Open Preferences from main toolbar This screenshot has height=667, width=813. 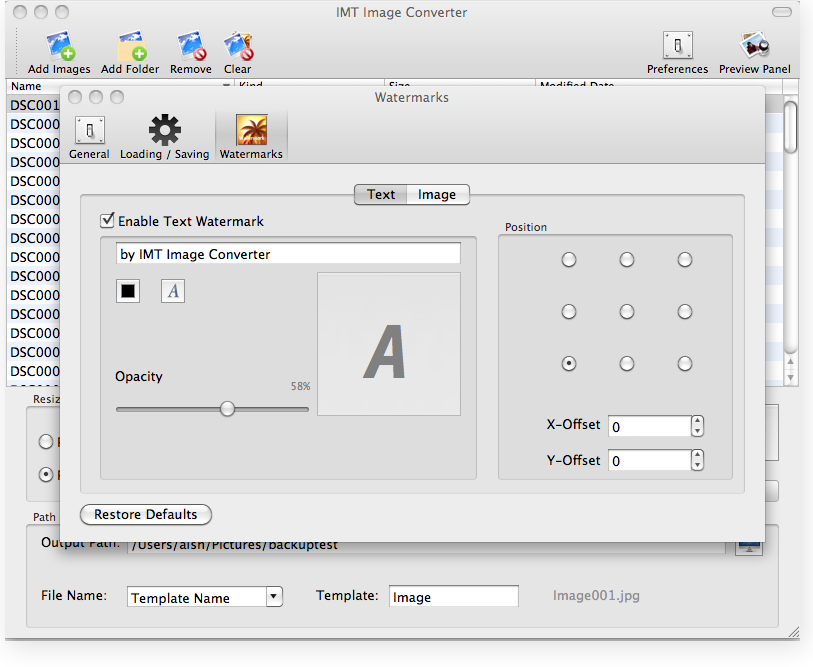pyautogui.click(x=677, y=52)
